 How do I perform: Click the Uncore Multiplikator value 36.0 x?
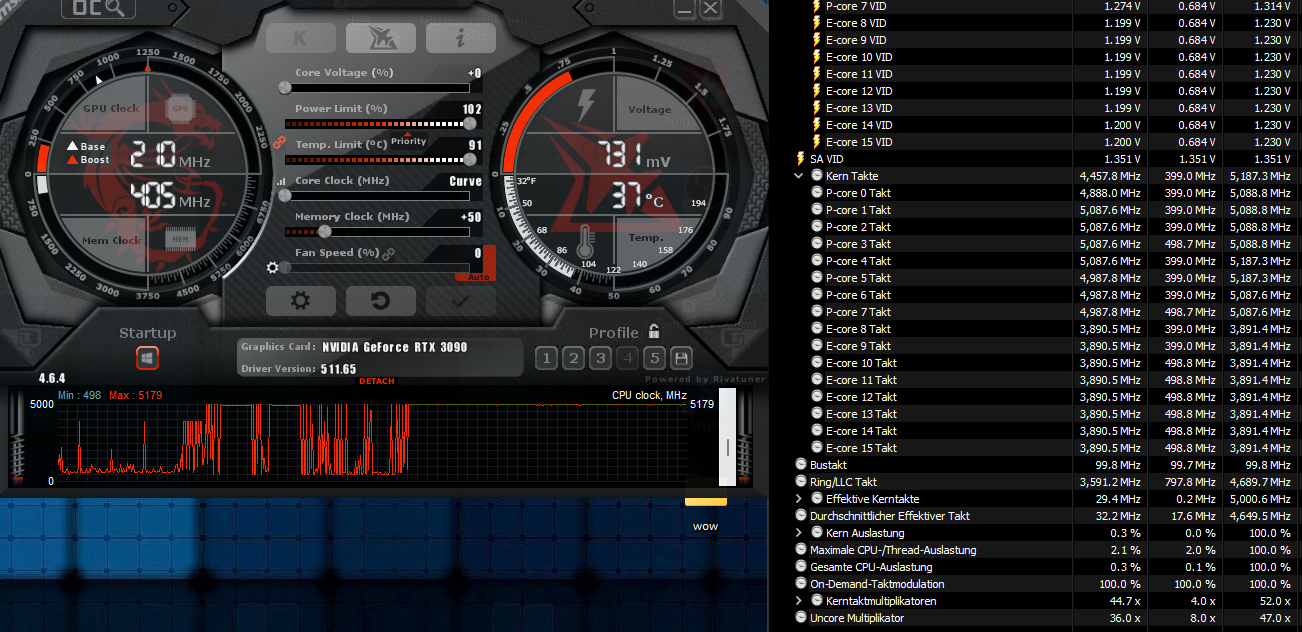(1124, 618)
